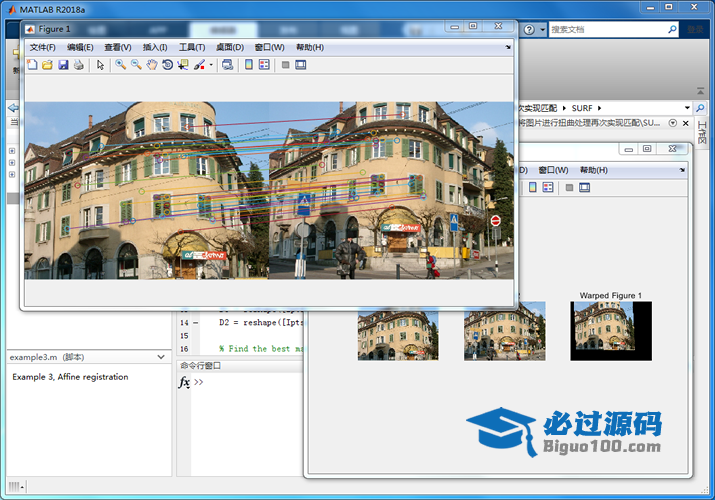Go back with the blue folder-navigation arrow
This screenshot has width=715, height=500.
click(13, 108)
